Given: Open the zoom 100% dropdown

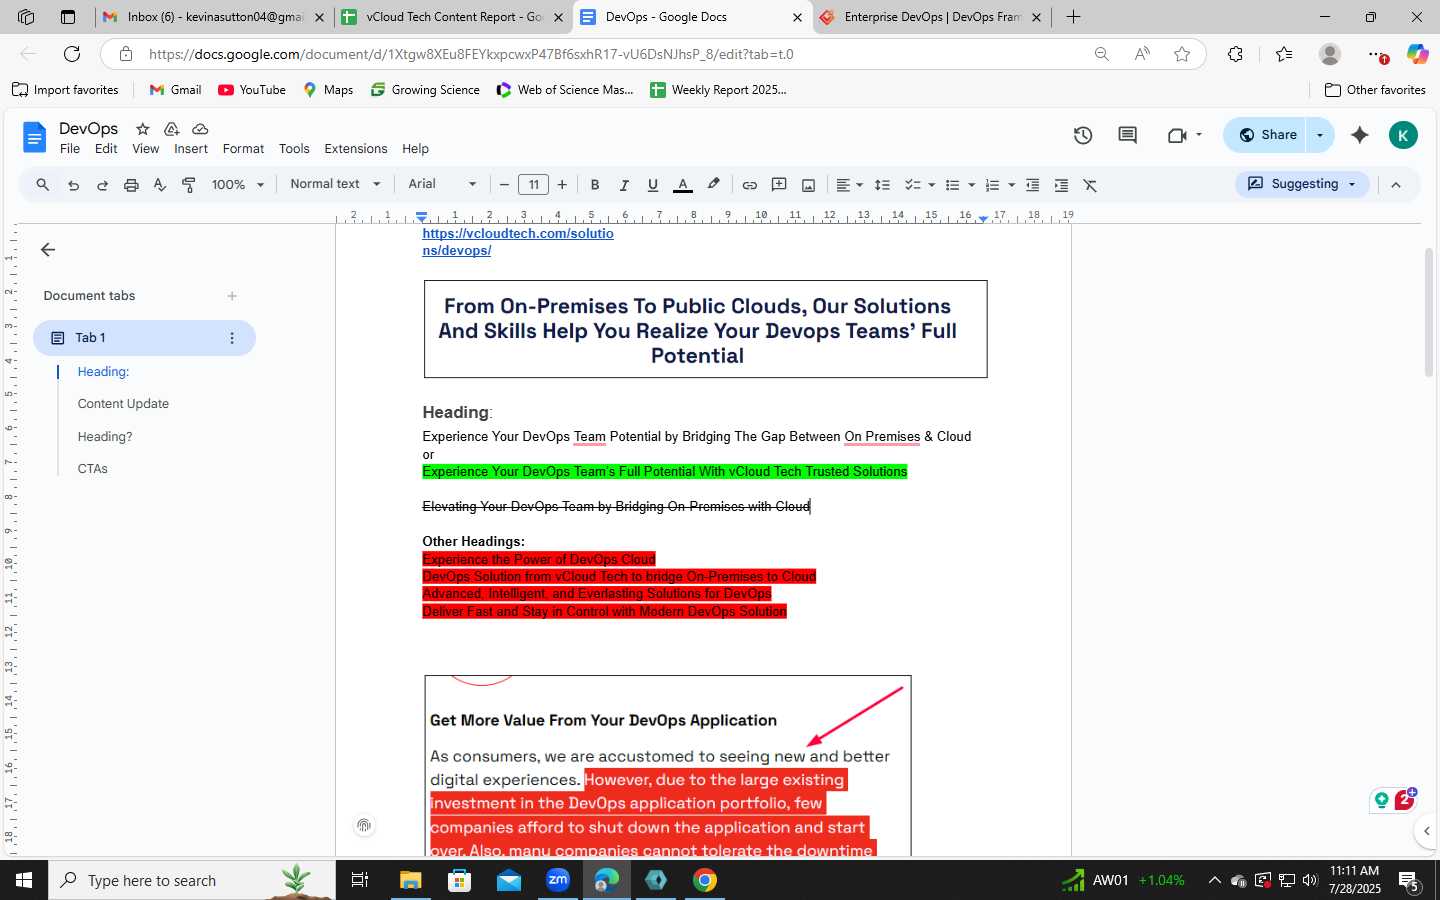Looking at the screenshot, I should coord(238,184).
